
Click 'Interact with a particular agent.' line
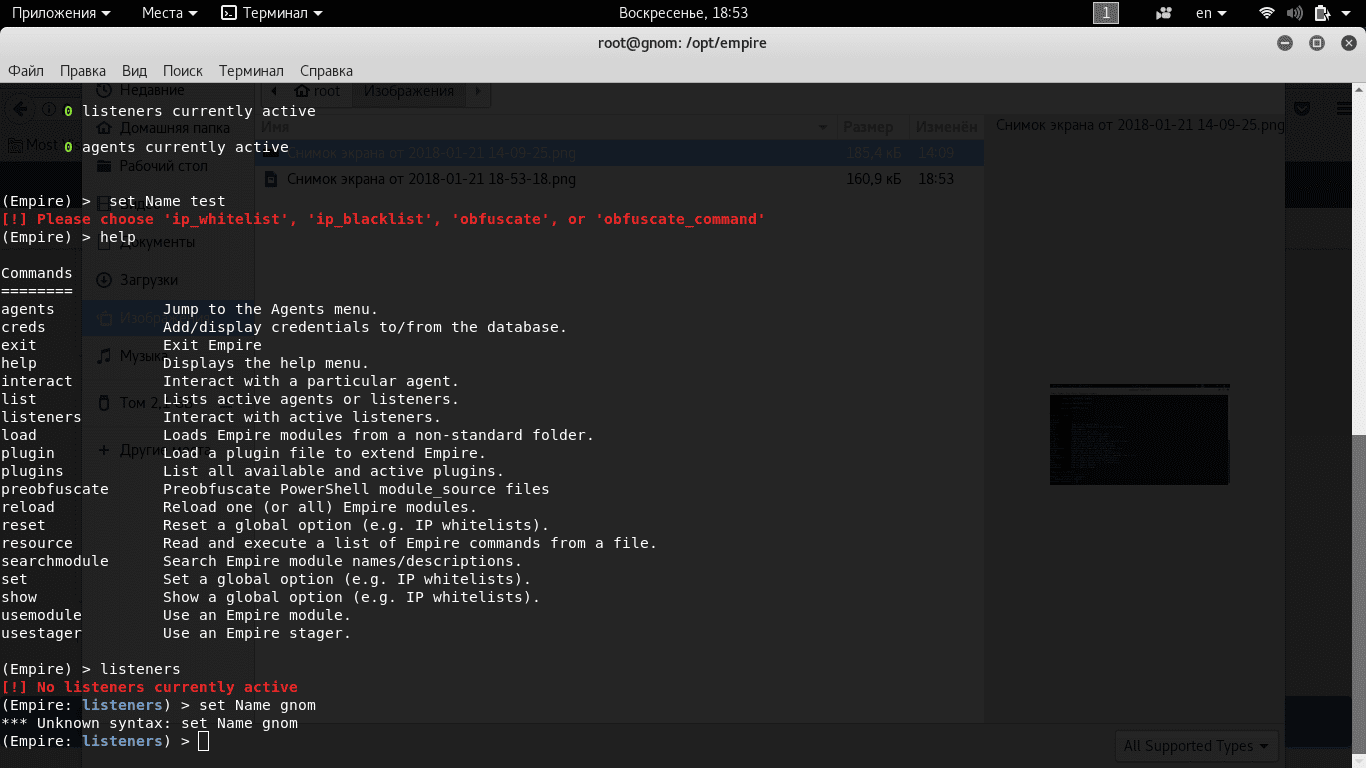(x=311, y=381)
